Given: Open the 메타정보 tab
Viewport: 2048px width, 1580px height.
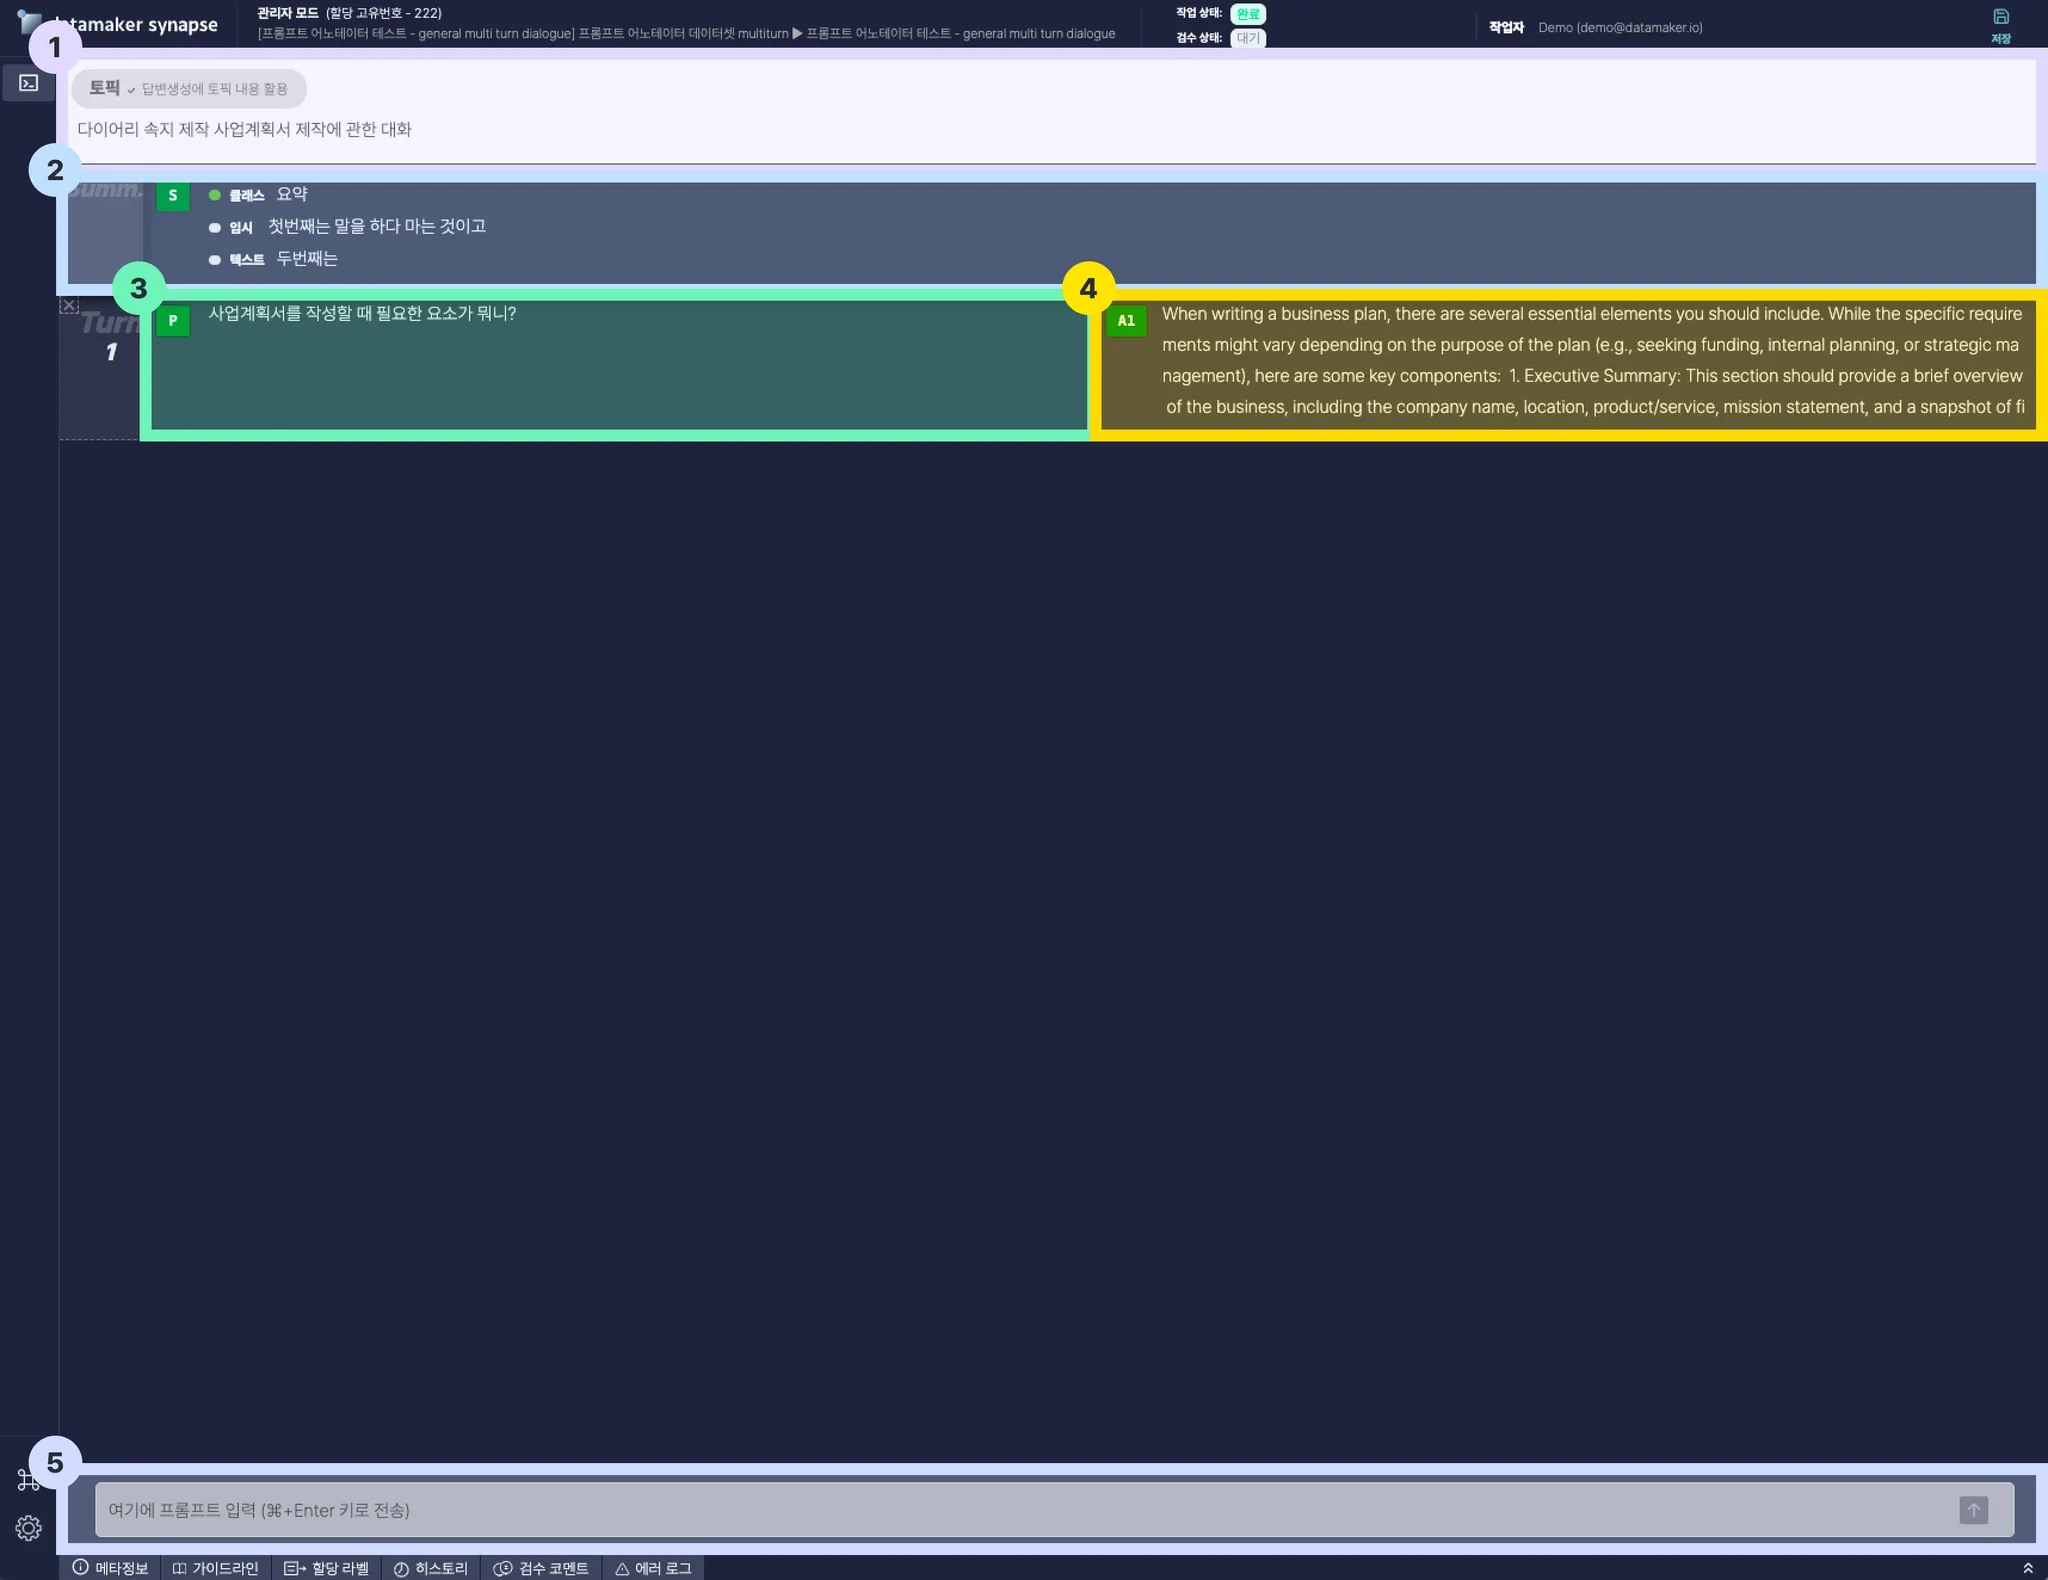Looking at the screenshot, I should 110,1568.
